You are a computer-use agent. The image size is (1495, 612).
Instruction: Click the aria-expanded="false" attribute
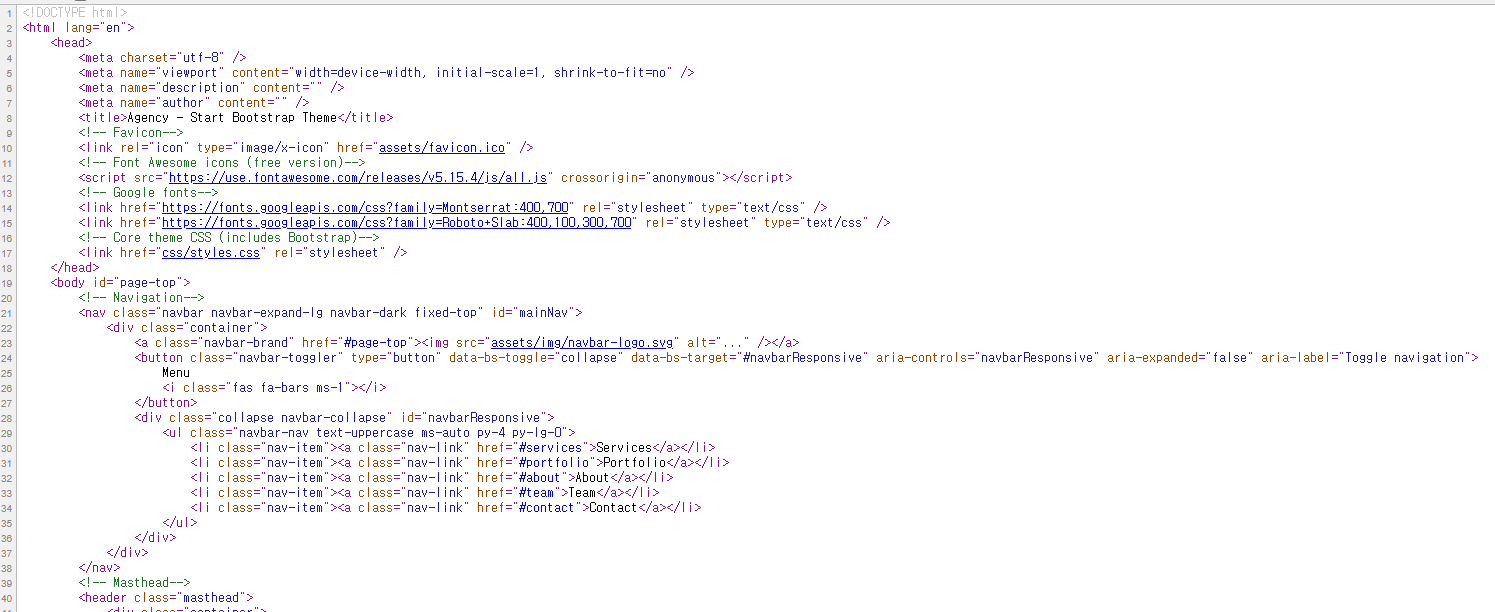[x=1180, y=358]
